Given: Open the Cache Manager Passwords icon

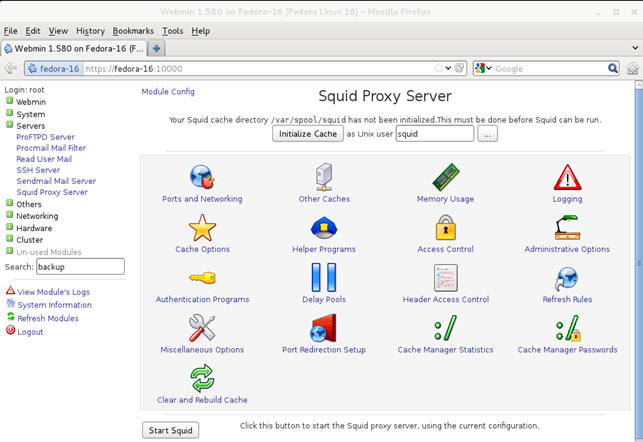Looking at the screenshot, I should click(568, 328).
